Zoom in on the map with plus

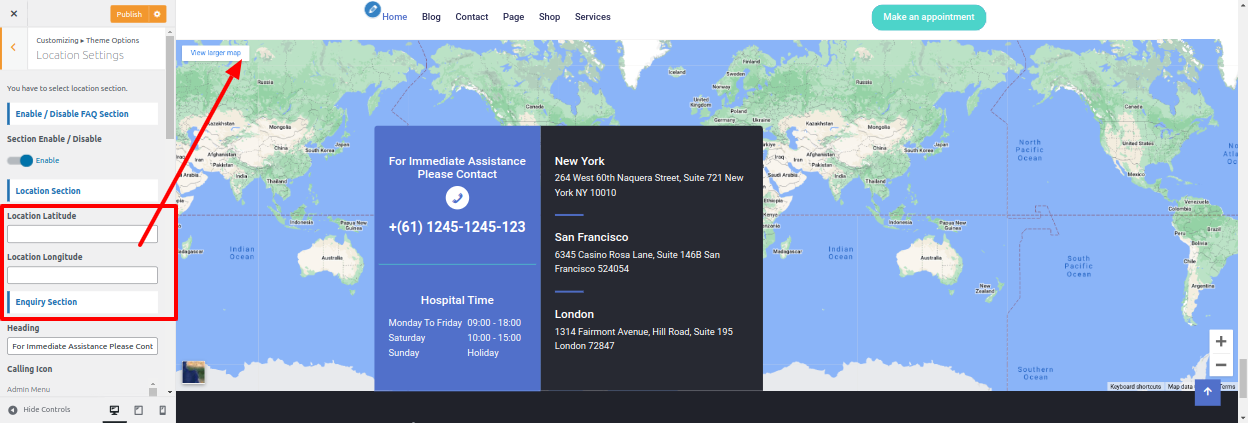pyautogui.click(x=1221, y=341)
